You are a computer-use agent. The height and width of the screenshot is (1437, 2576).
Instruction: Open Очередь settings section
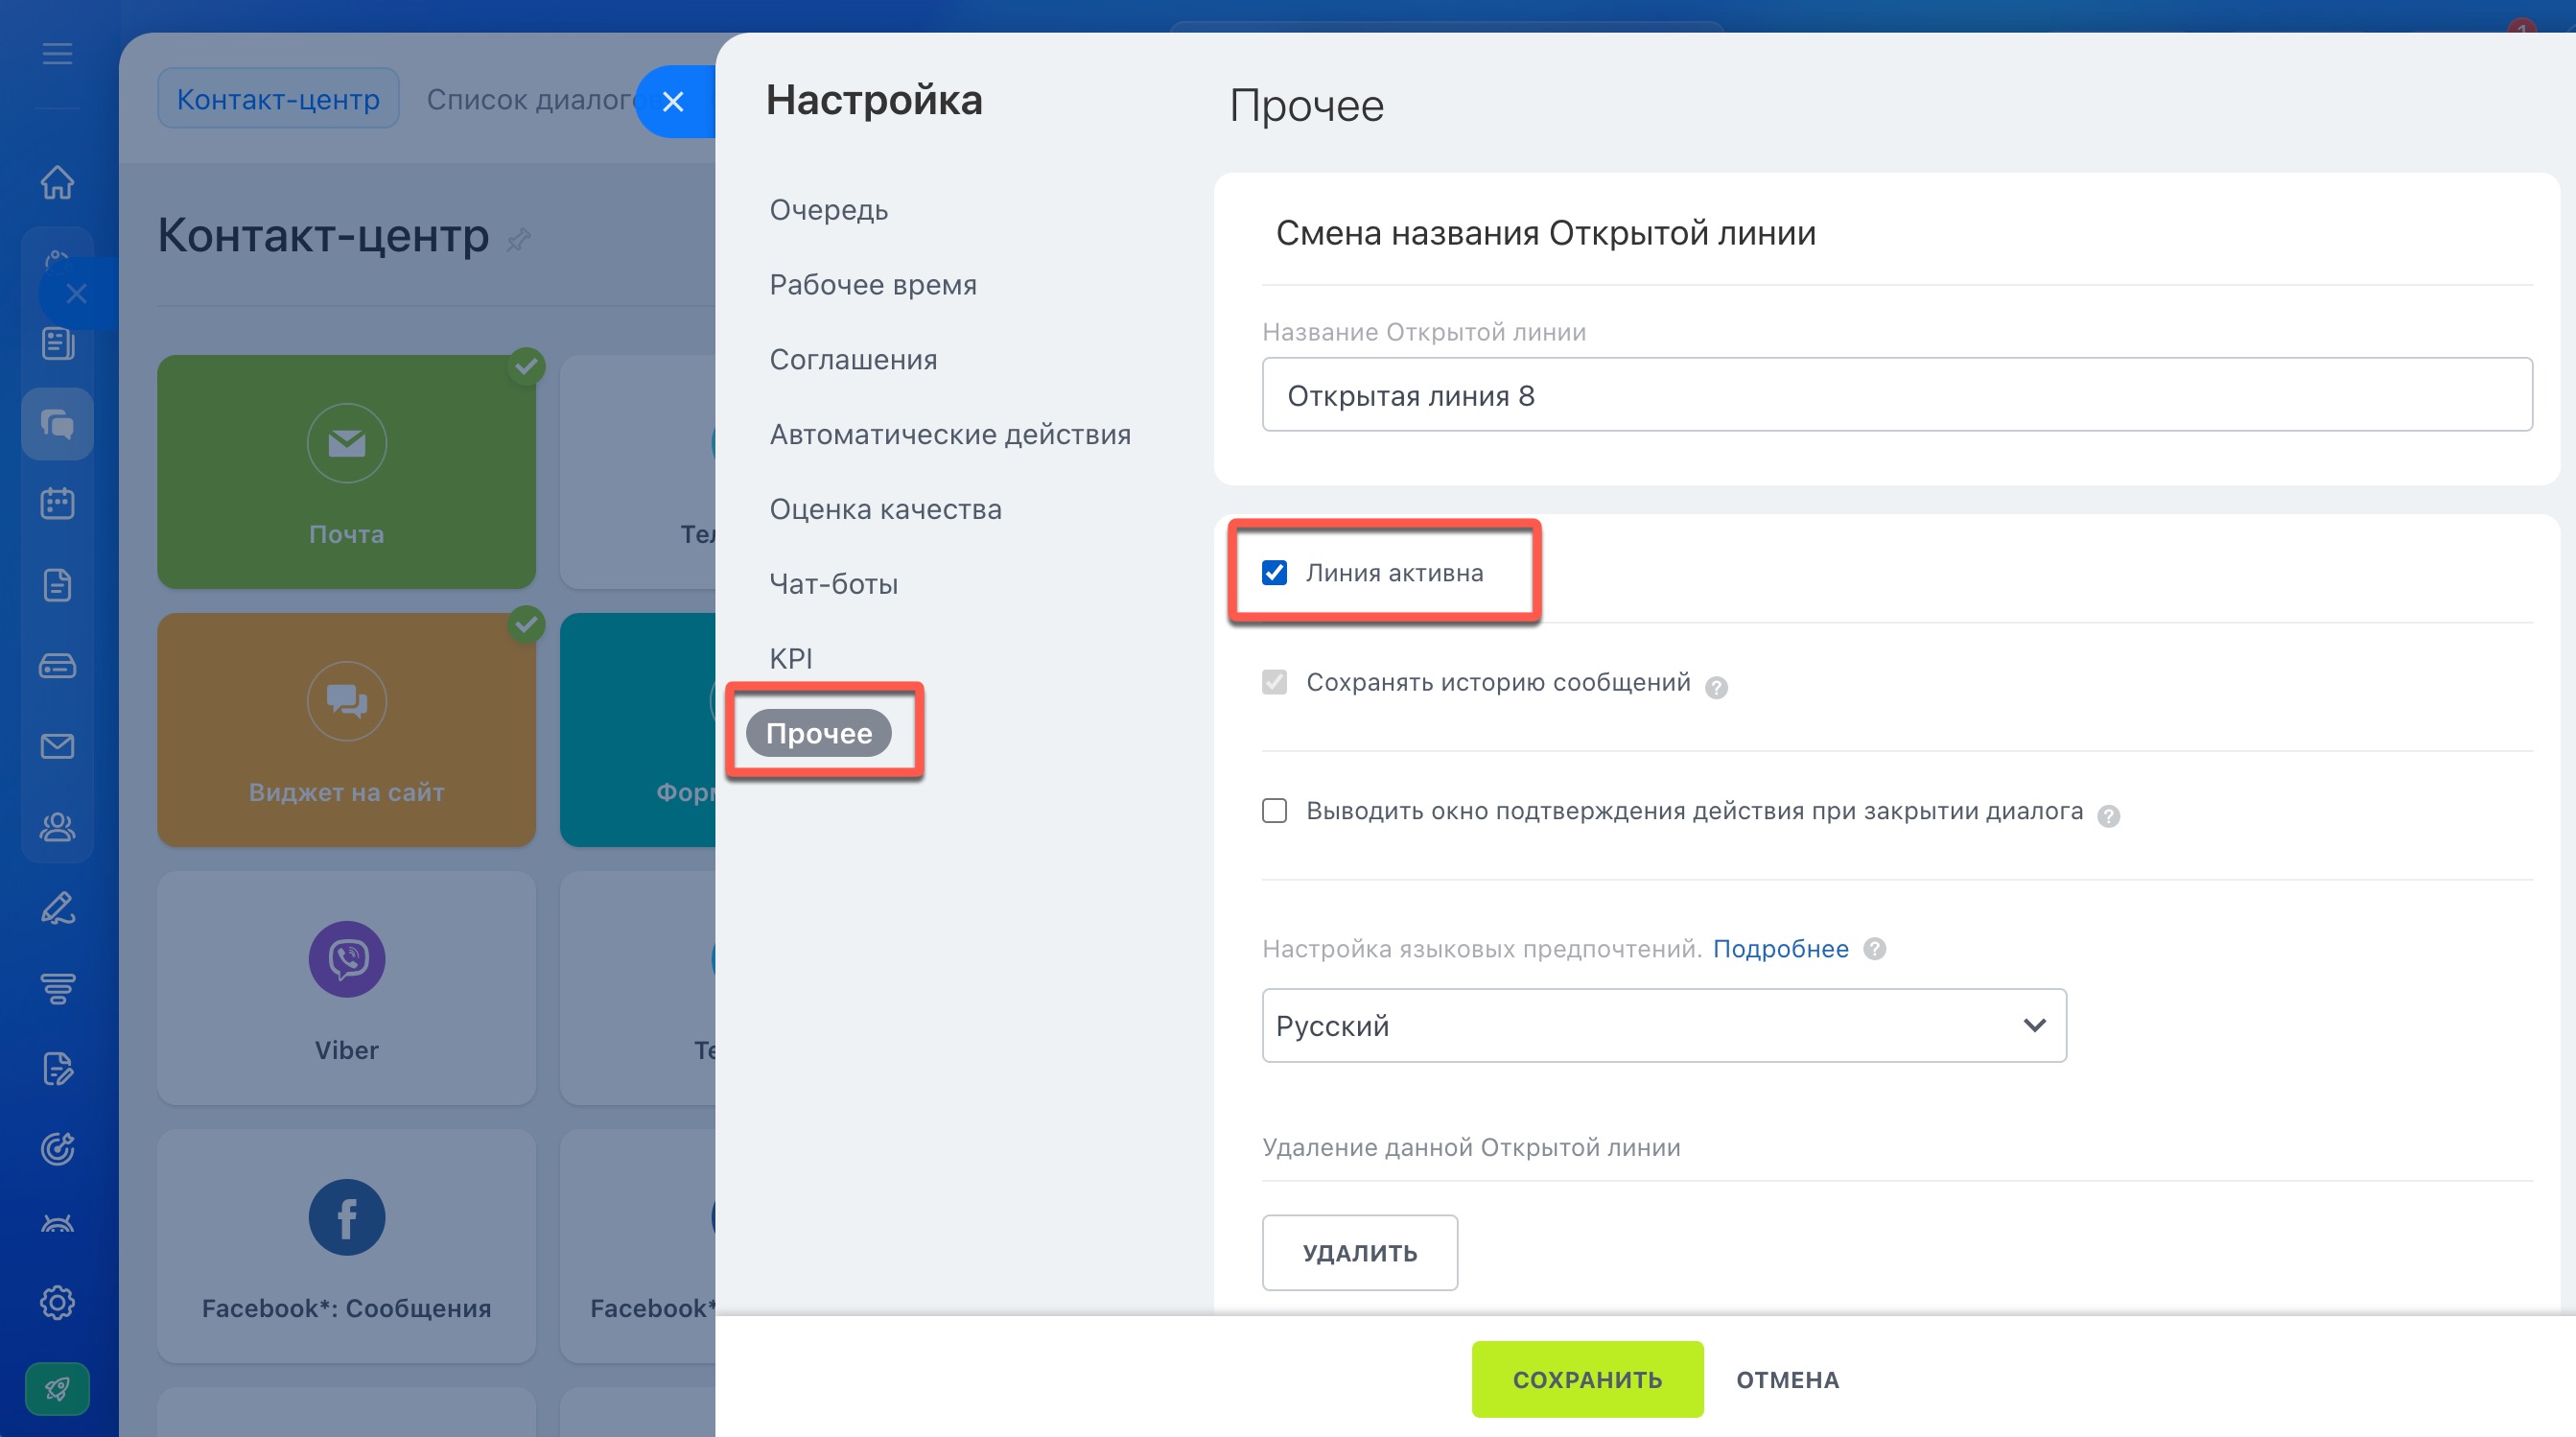828,210
